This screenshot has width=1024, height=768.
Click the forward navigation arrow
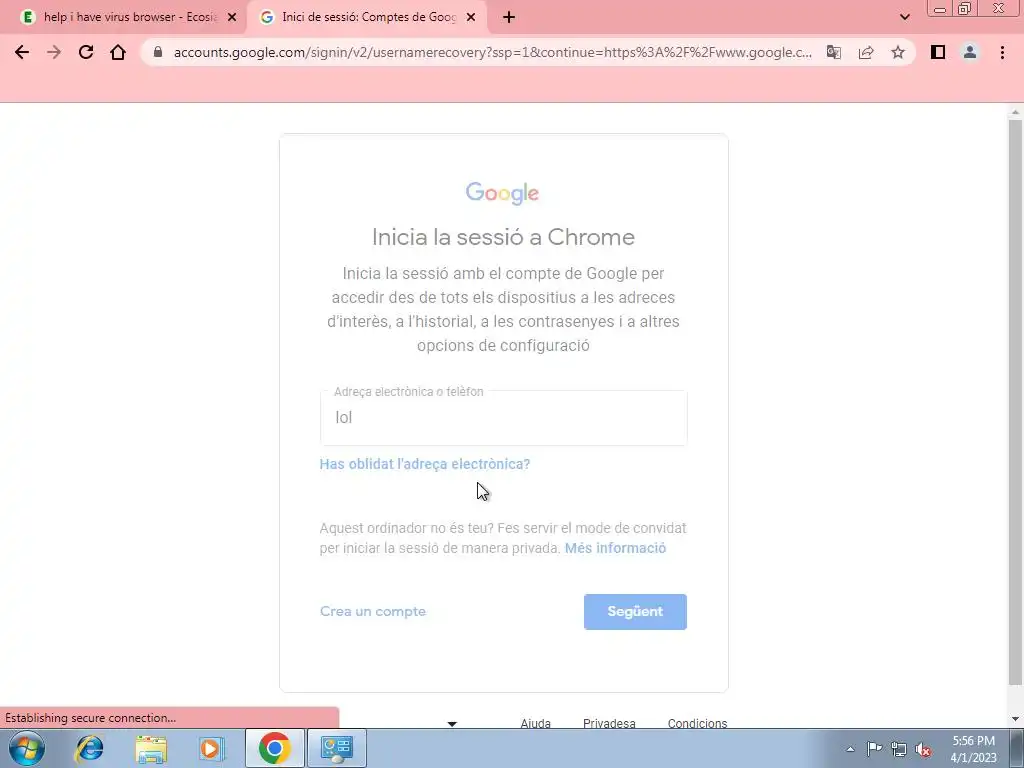[54, 52]
